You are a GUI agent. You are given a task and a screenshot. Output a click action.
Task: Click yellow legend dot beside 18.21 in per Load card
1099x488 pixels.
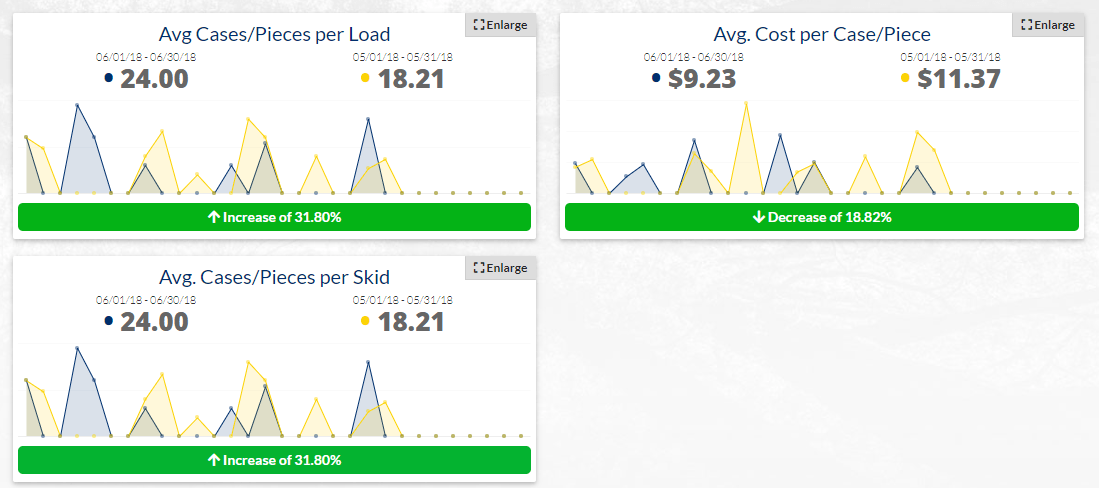click(x=365, y=78)
